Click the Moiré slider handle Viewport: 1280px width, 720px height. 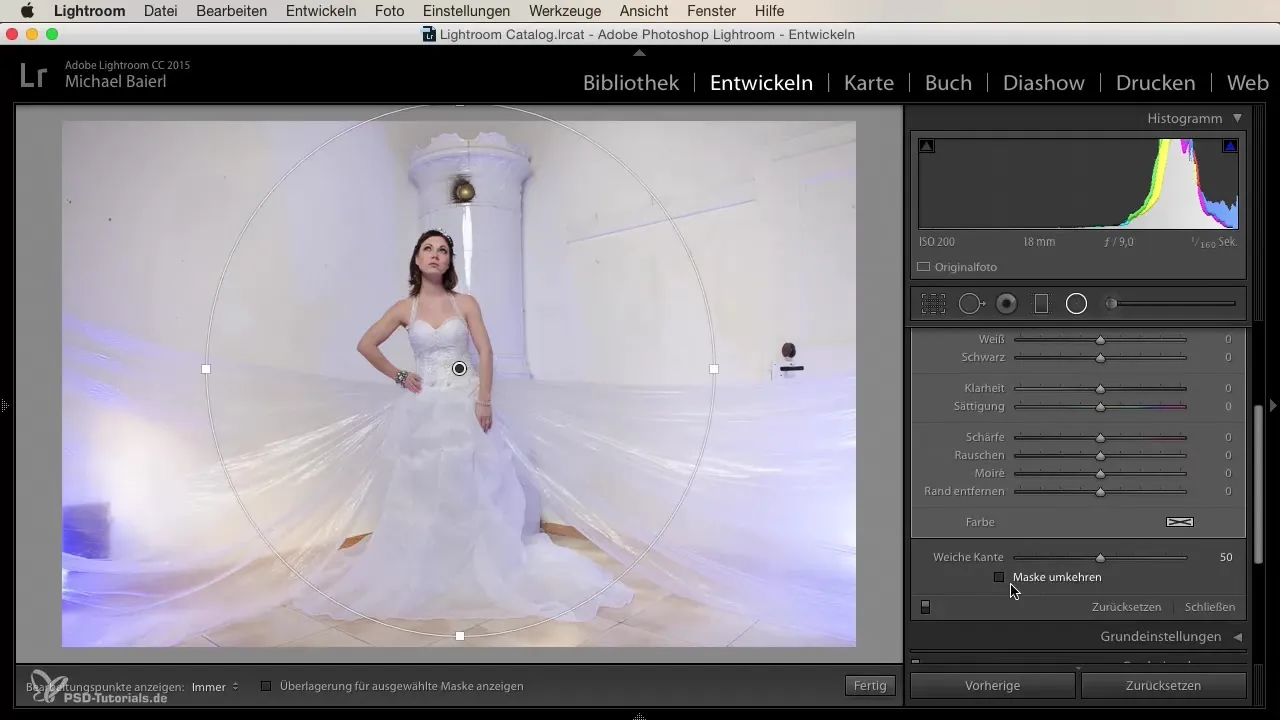(x=1100, y=474)
